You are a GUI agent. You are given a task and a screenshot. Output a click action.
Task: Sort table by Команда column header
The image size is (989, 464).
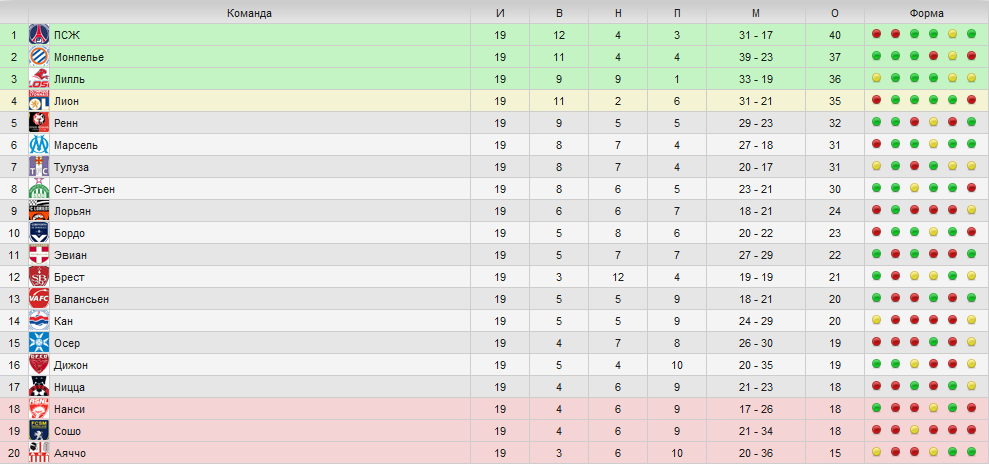pos(249,13)
